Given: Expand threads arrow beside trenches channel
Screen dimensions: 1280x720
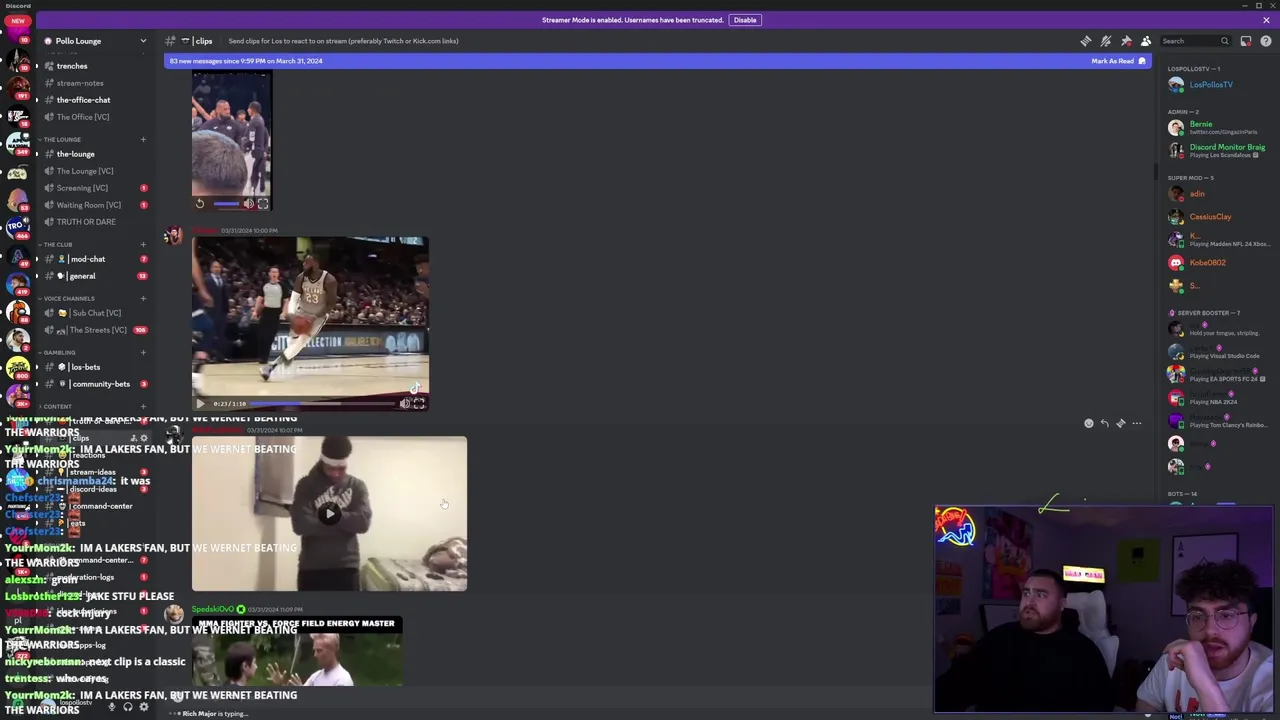Looking at the screenshot, I should 37,66.
